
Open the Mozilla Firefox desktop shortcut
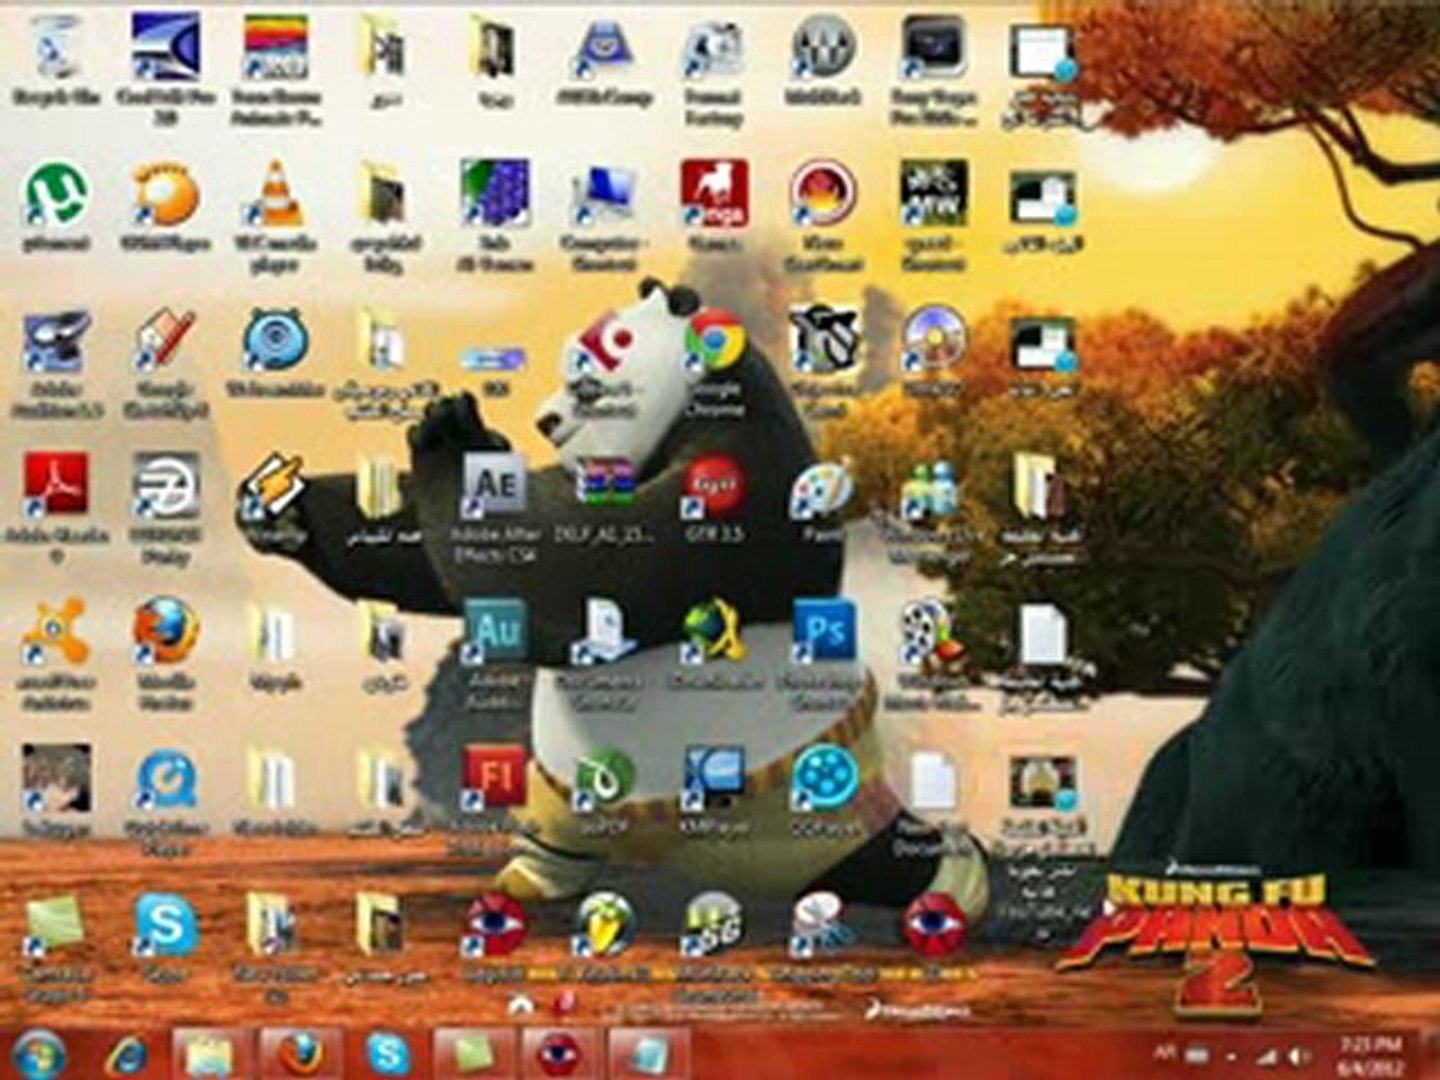click(x=165, y=655)
